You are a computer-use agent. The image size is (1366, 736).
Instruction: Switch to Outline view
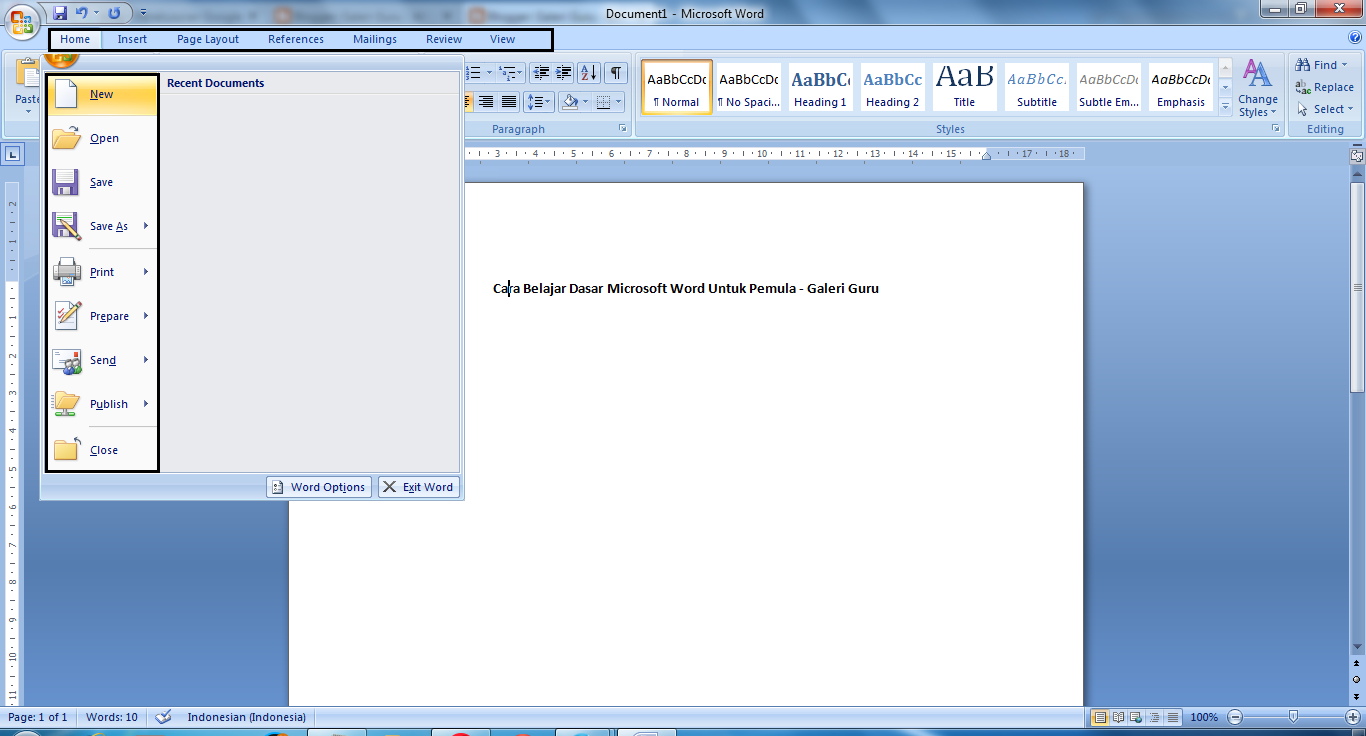click(1155, 717)
